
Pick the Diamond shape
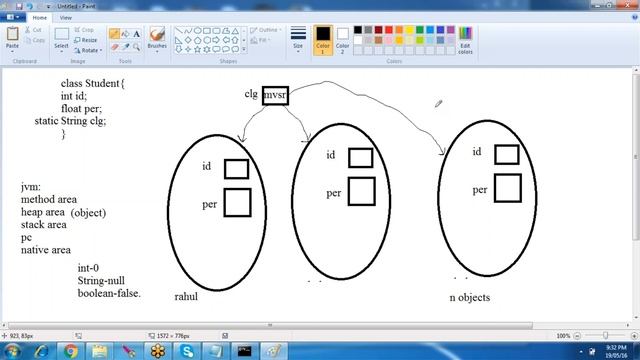[x=188, y=40]
